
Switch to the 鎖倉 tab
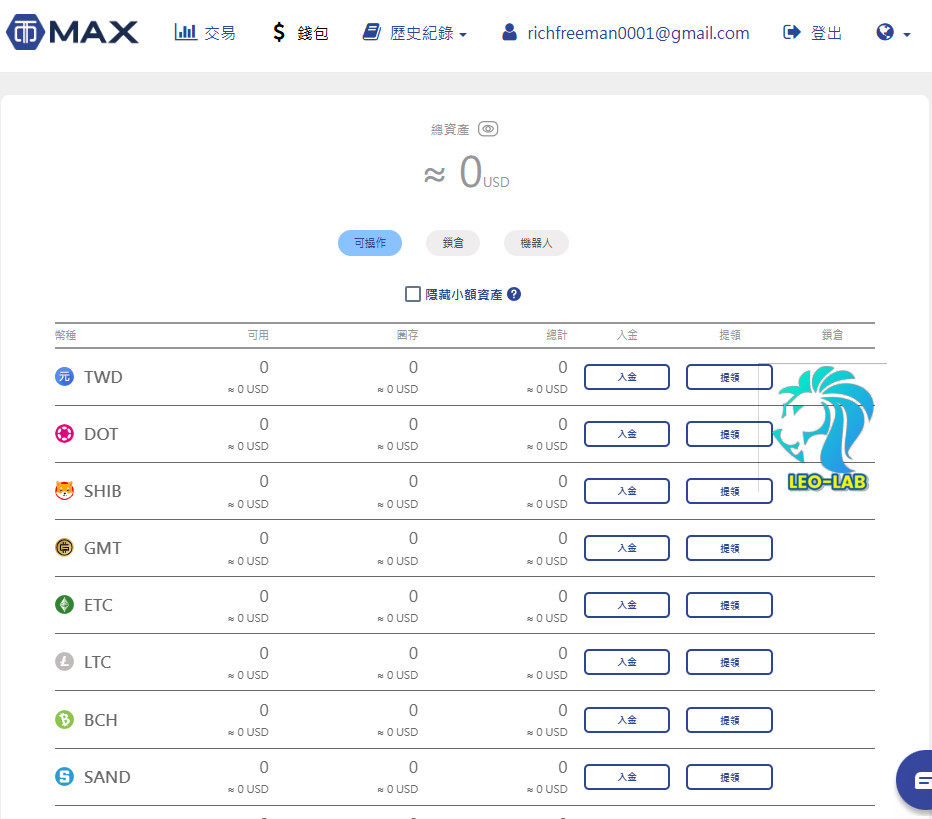point(452,243)
